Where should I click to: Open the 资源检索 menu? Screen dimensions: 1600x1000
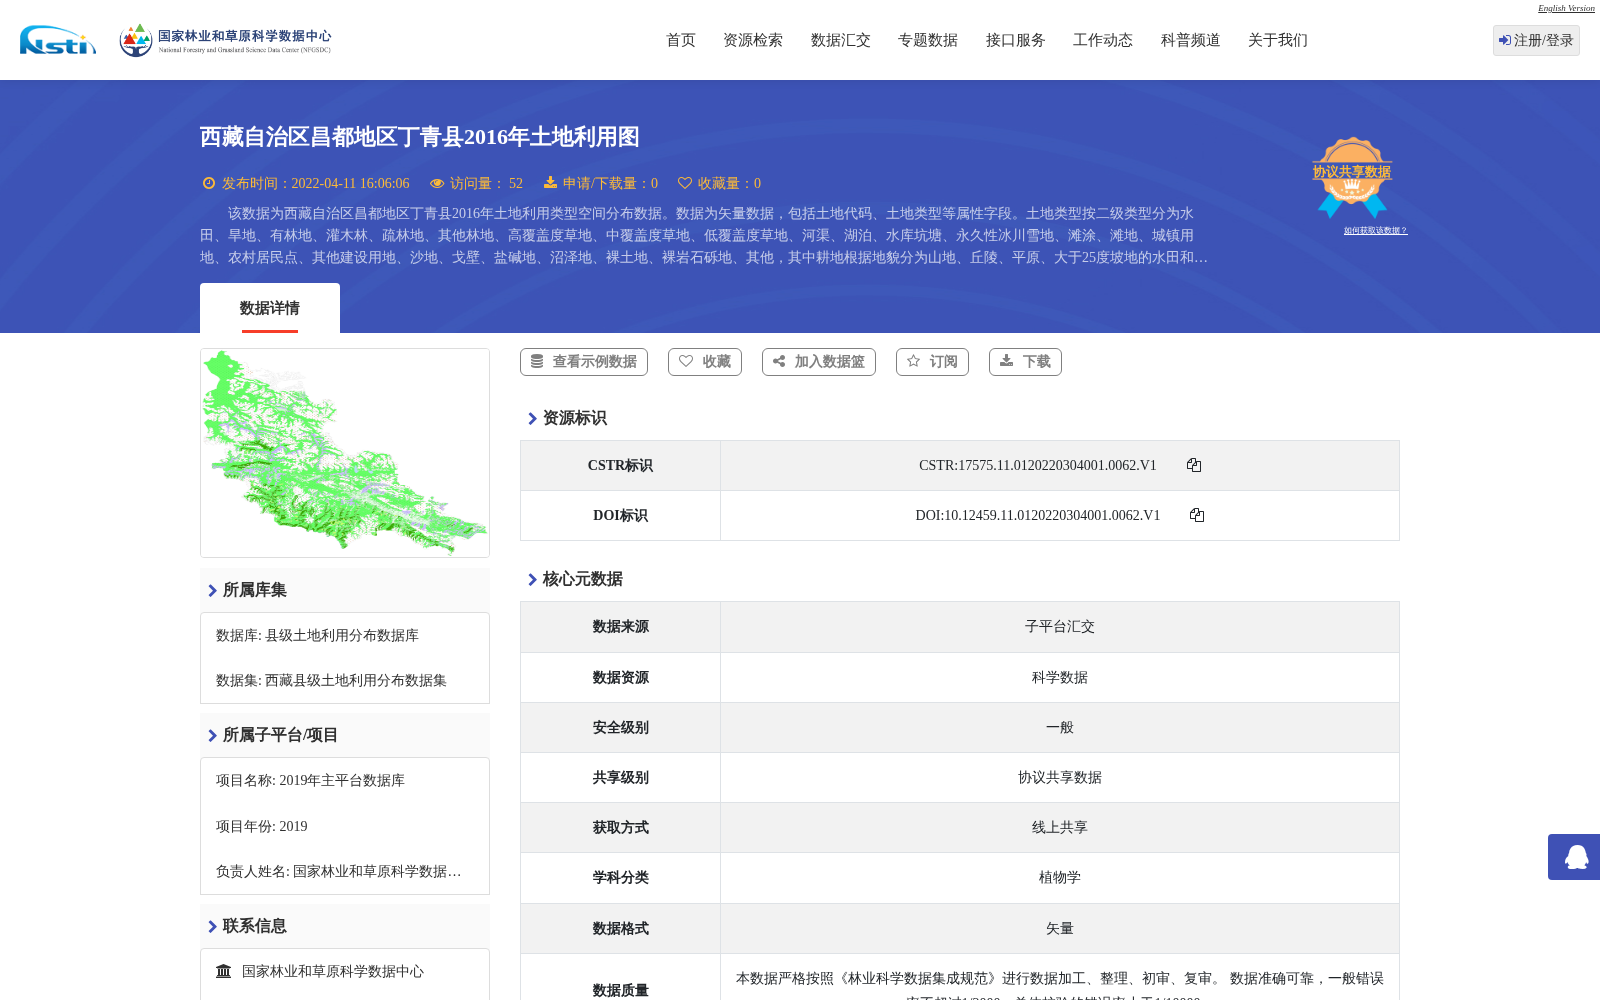(x=753, y=40)
